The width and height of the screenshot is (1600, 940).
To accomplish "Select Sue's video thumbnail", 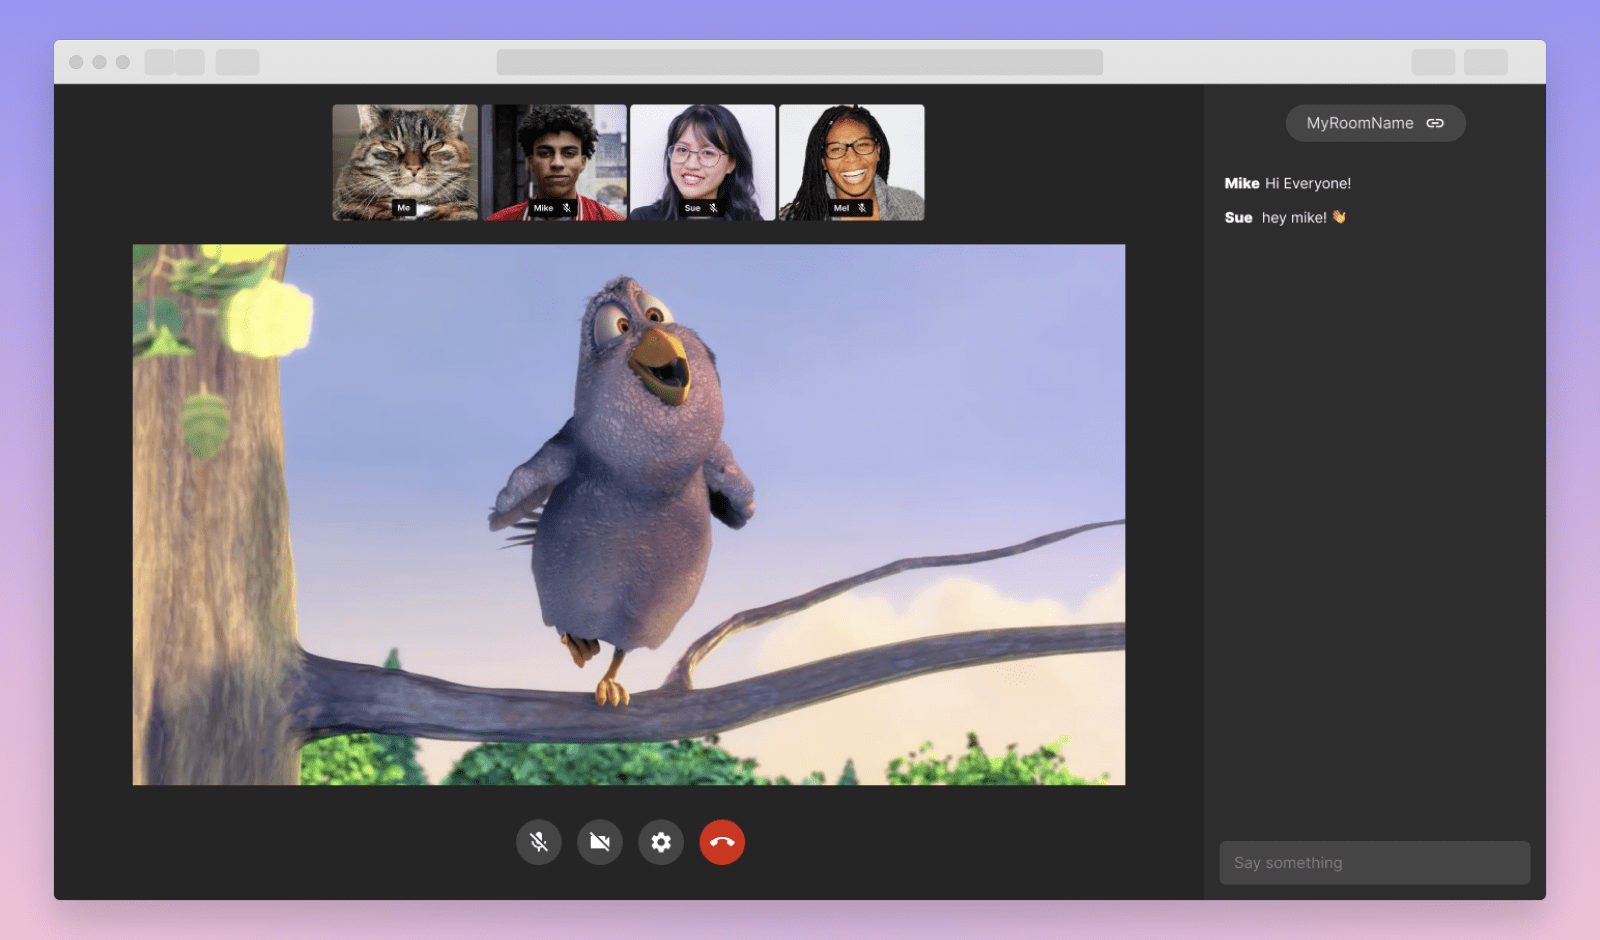I will tap(703, 162).
